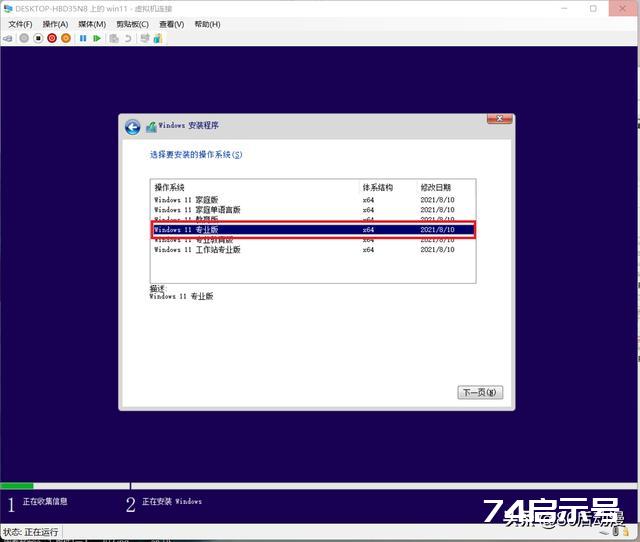Image resolution: width=640 pixels, height=542 pixels.
Task: Click the 状态: 正在运行 status text
Action: (31, 532)
